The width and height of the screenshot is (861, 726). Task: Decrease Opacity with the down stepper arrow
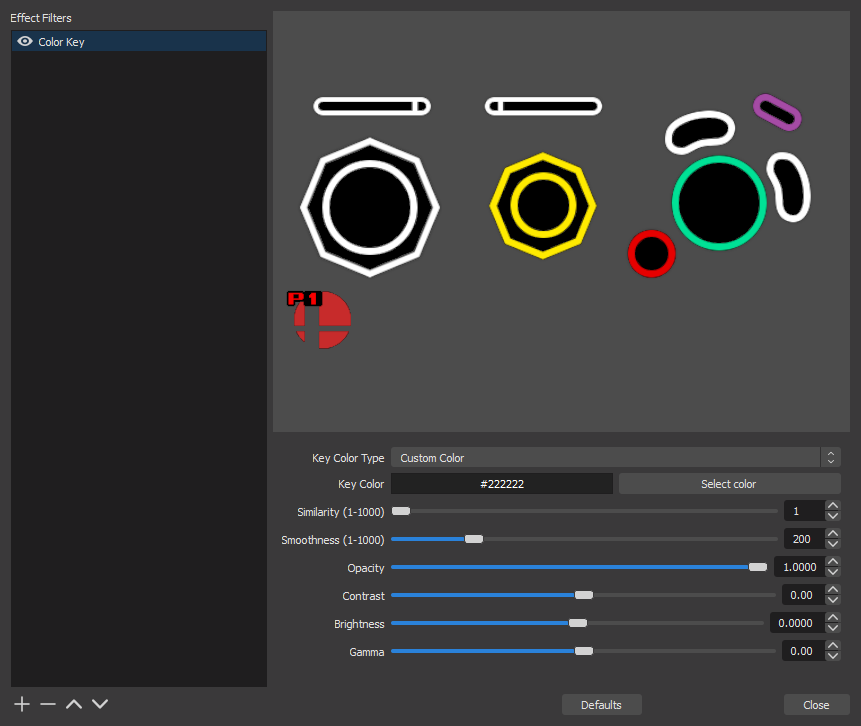click(x=832, y=572)
